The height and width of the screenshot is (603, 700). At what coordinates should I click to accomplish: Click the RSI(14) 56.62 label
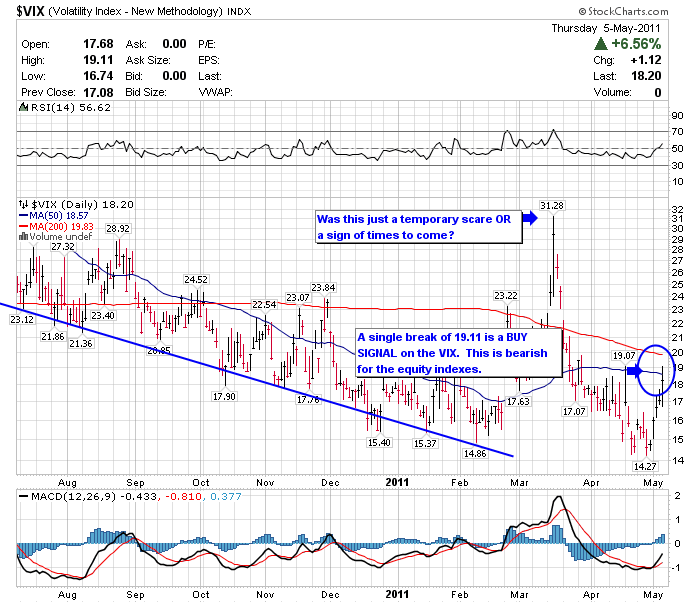pos(71,108)
